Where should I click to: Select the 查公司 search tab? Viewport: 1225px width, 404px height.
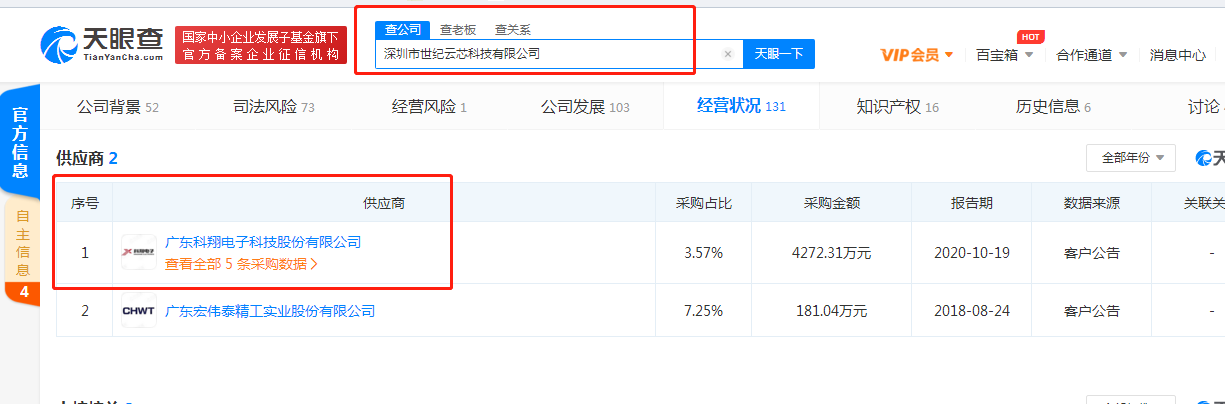pyautogui.click(x=403, y=30)
